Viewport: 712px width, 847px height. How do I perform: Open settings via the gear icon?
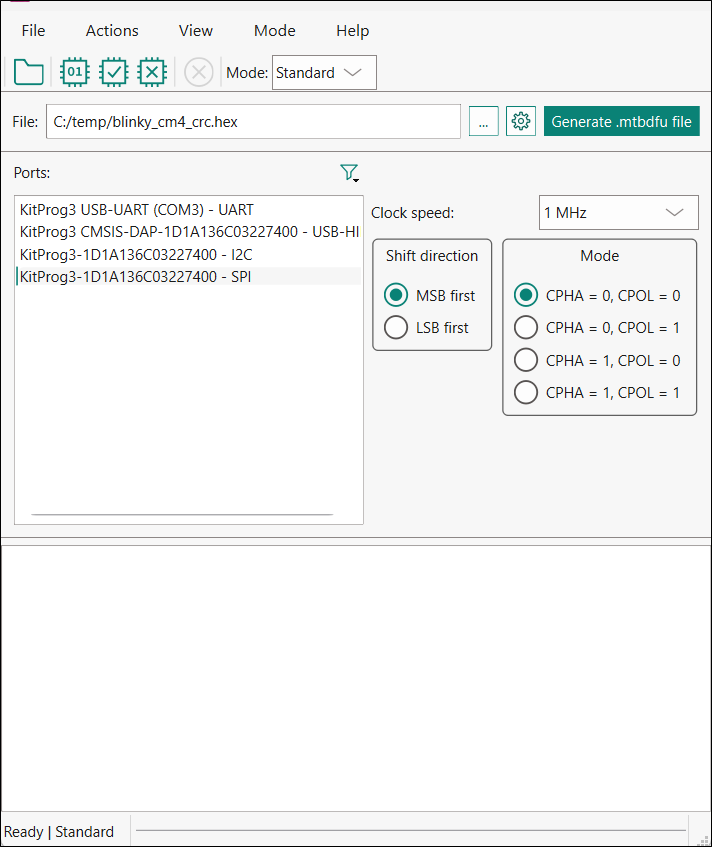(521, 121)
